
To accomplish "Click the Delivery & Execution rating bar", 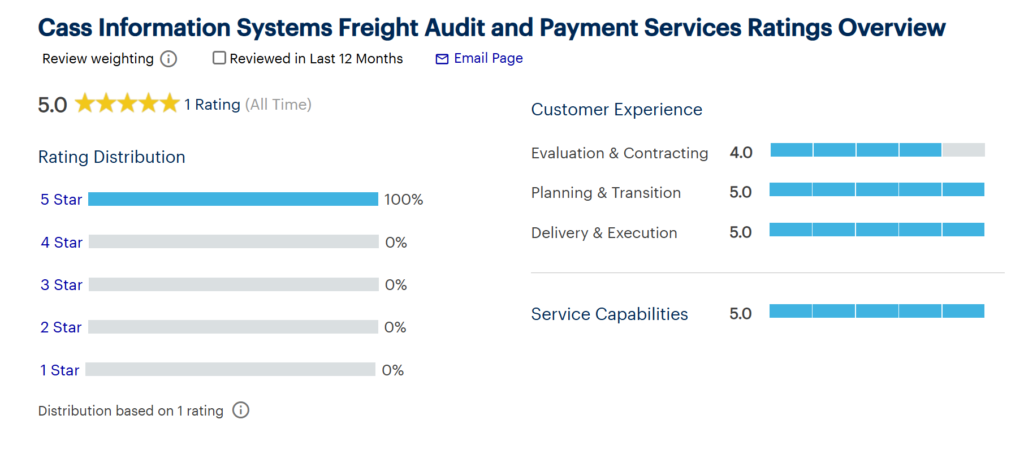I will (x=877, y=230).
